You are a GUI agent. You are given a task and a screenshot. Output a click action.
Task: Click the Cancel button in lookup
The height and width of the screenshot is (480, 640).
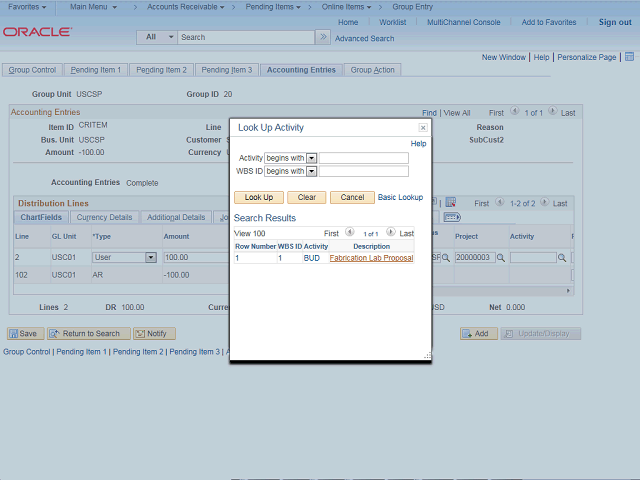click(x=352, y=197)
